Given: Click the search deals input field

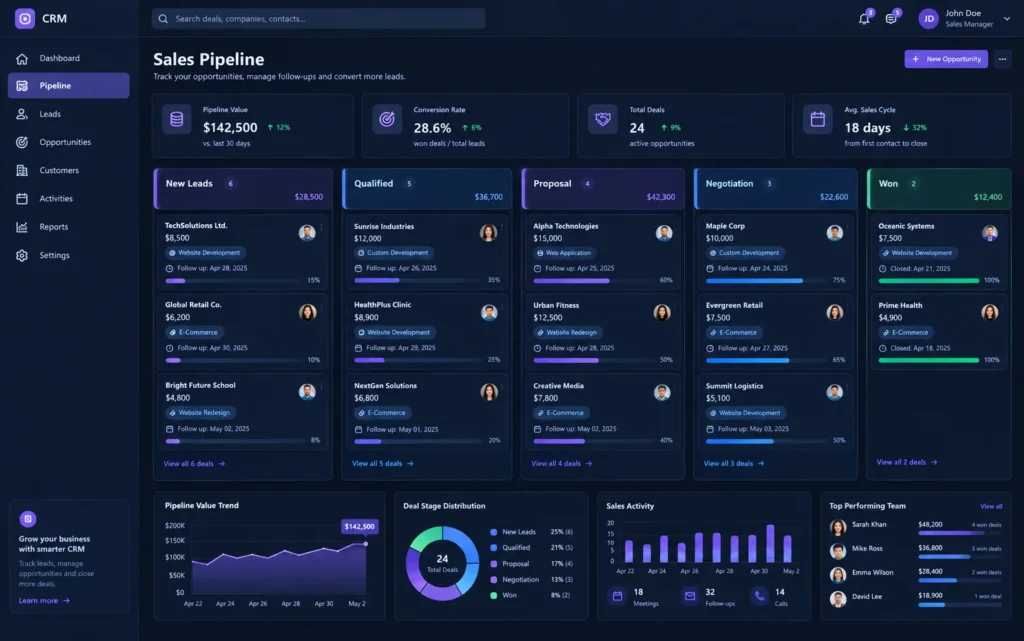Looking at the screenshot, I should pos(319,19).
